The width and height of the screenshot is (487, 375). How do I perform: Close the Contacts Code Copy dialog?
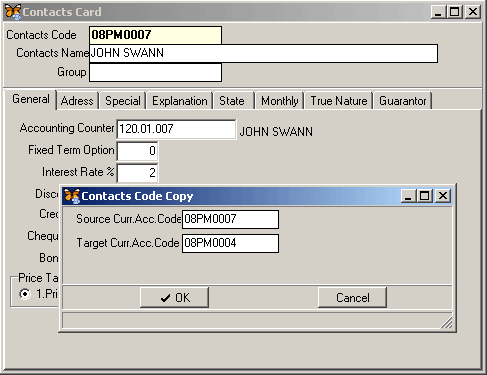[443, 196]
